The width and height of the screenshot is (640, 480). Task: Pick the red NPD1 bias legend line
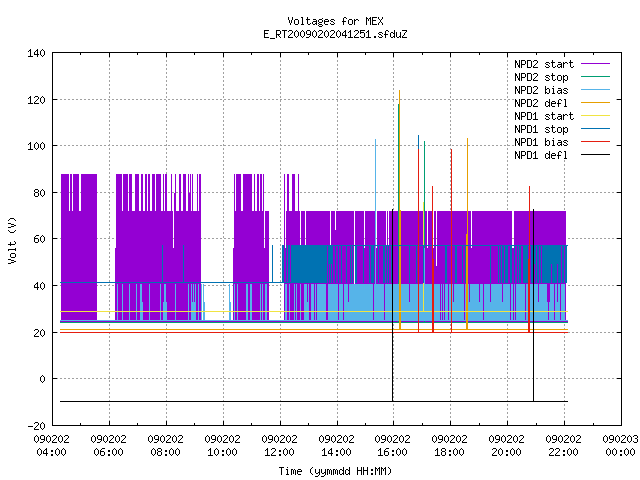click(595, 142)
